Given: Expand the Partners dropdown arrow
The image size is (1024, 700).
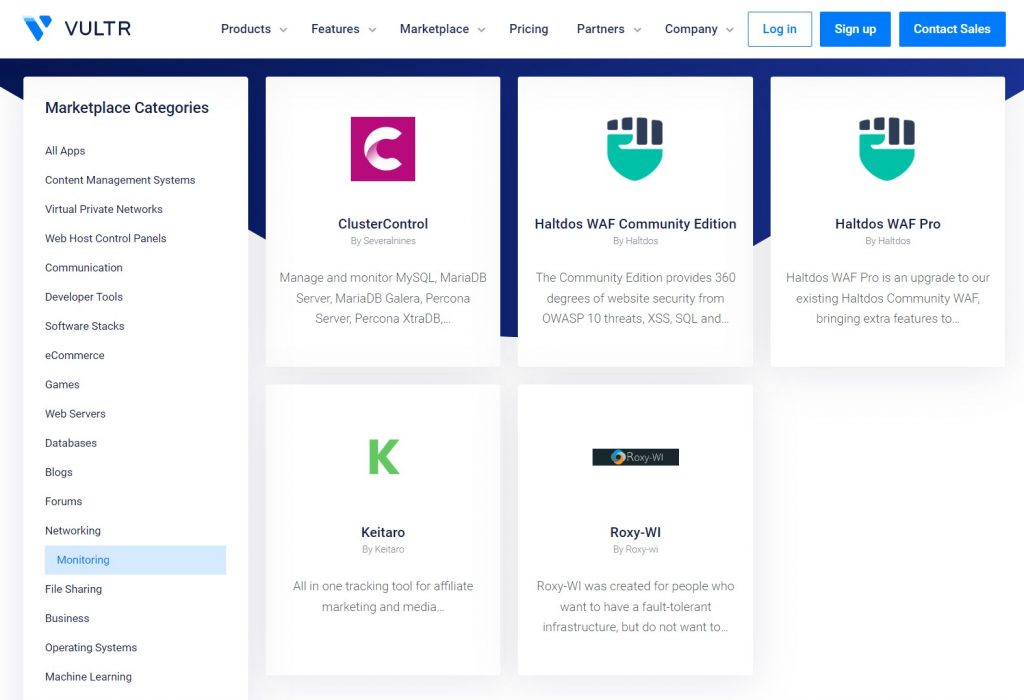Looking at the screenshot, I should [637, 29].
